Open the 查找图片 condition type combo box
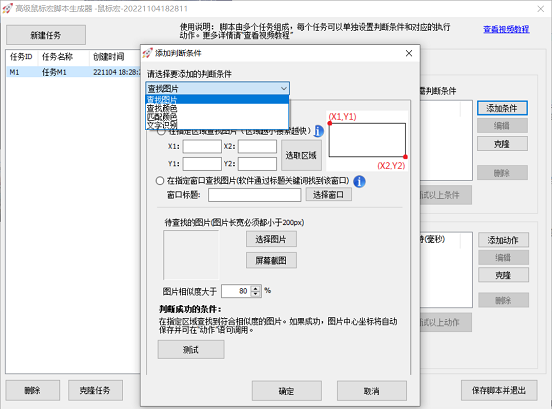 (x=218, y=88)
